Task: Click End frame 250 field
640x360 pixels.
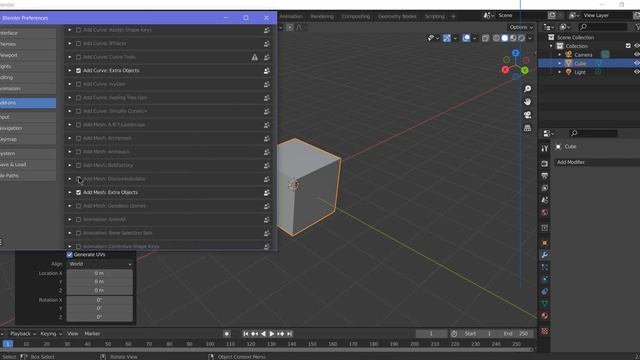Action: click(x=516, y=334)
